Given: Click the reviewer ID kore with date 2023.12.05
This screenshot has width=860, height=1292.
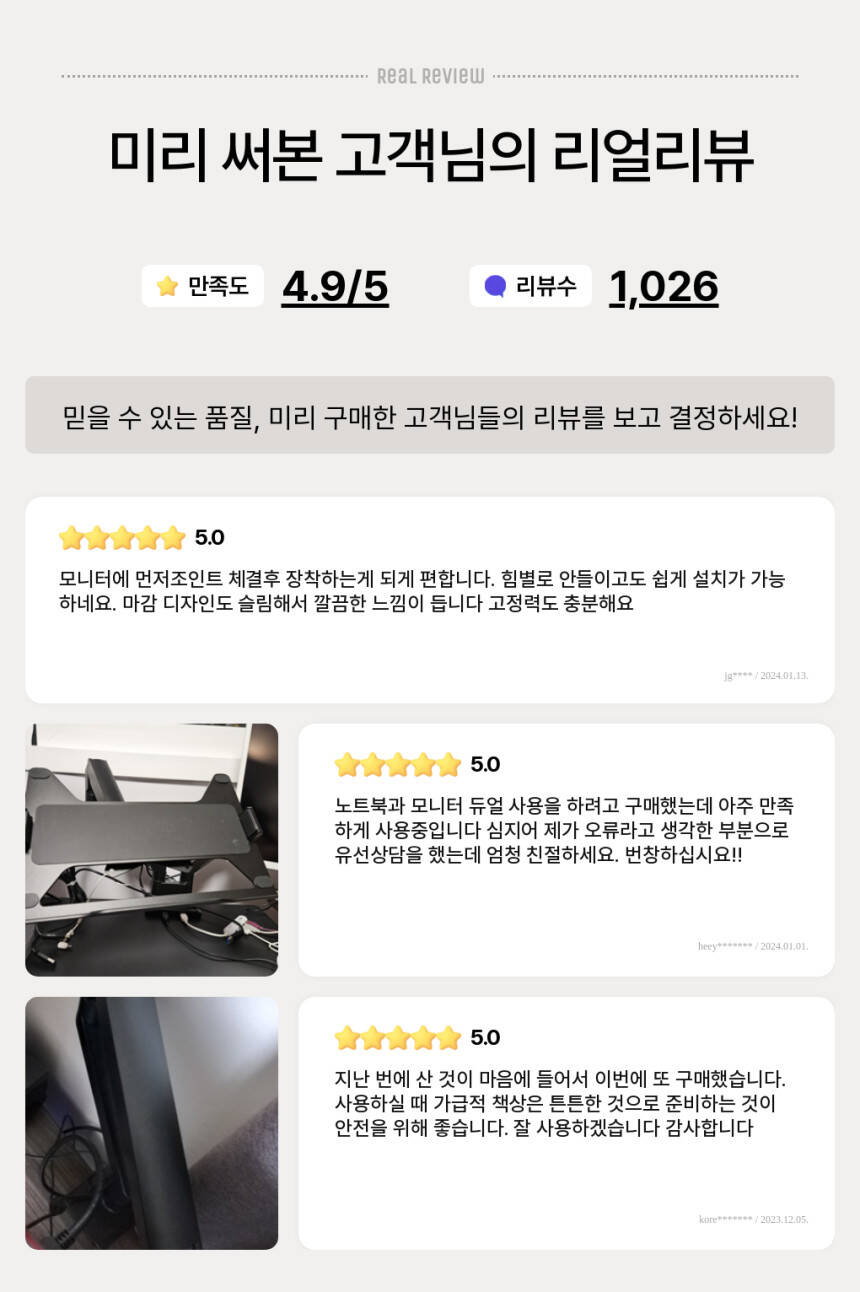Looking at the screenshot, I should click(x=753, y=1219).
